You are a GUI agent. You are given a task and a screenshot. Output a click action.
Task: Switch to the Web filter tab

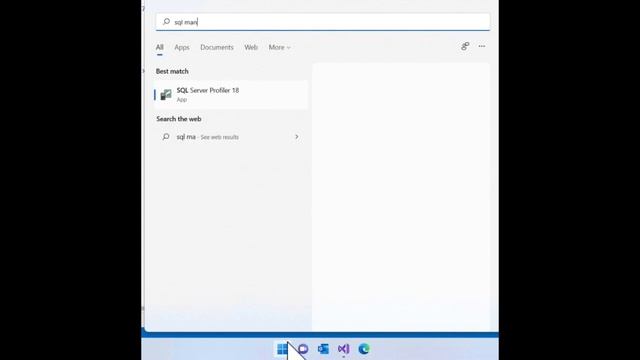click(x=251, y=47)
